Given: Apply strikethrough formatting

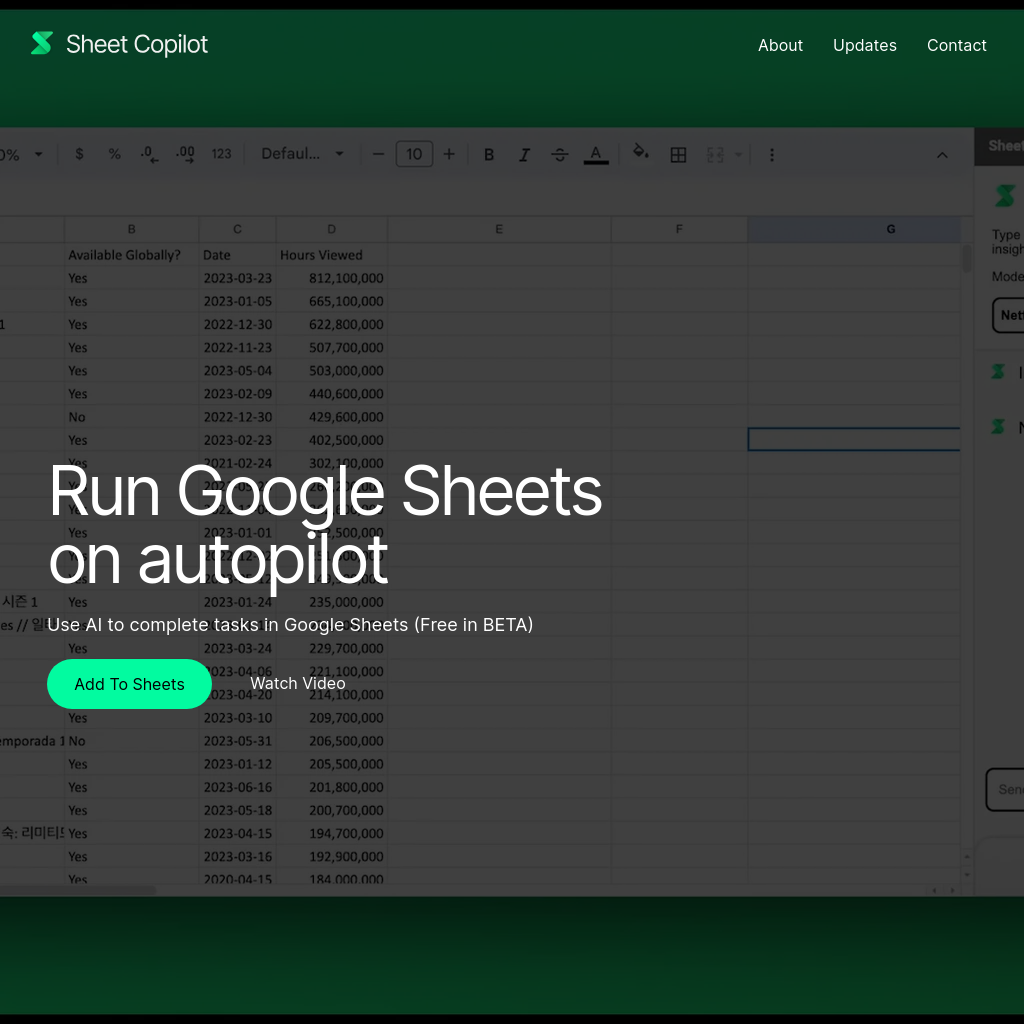Looking at the screenshot, I should click(559, 154).
